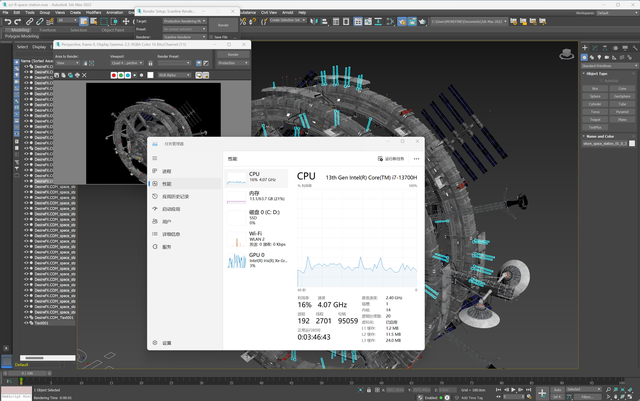Toggle alpha channel display in frame window
The width and height of the screenshot is (640, 401).
tap(135, 75)
